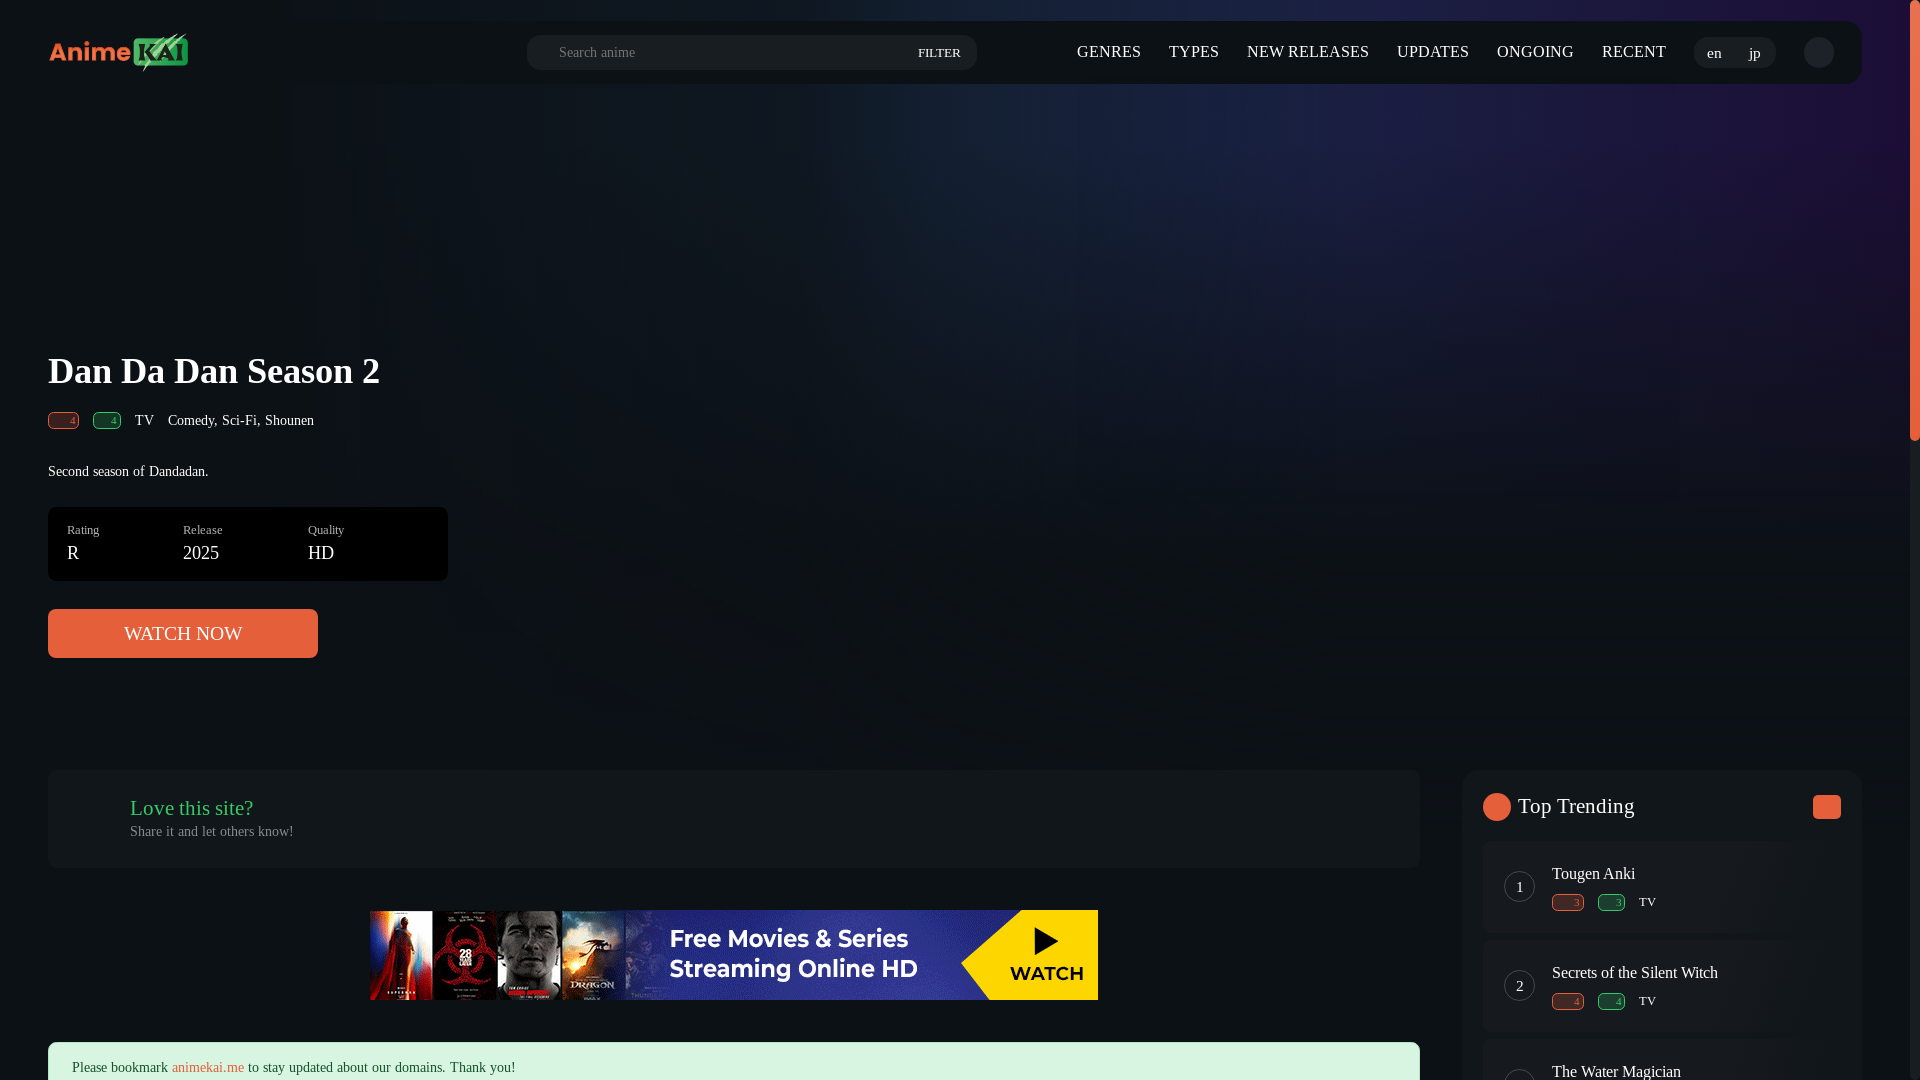Click red sub badge under Tougen Anki
The height and width of the screenshot is (1080, 1920).
click(1568, 902)
